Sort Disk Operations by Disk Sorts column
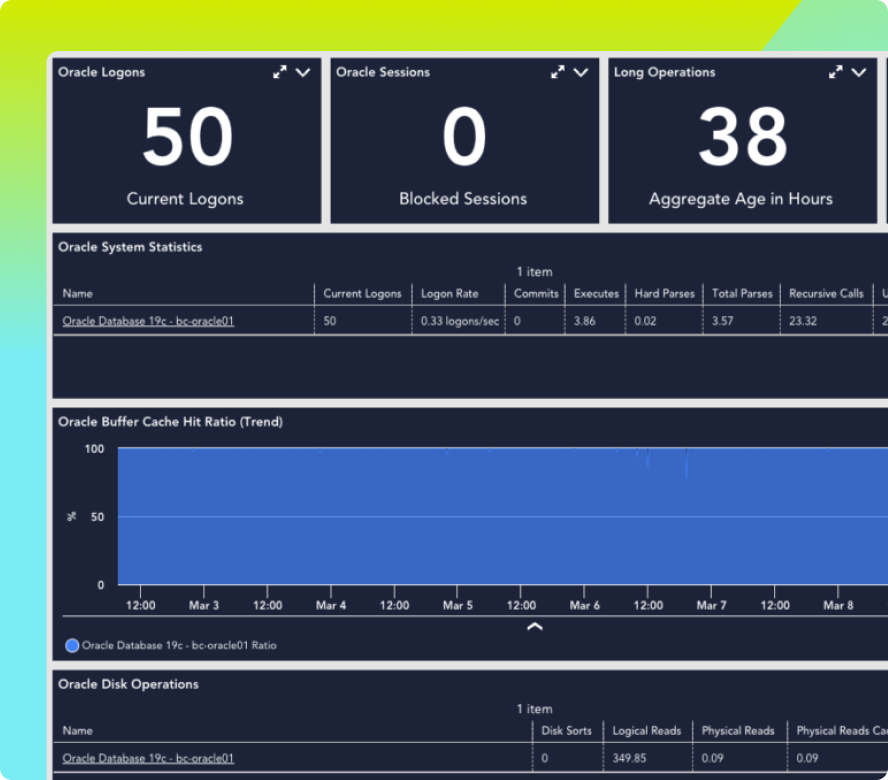 pos(566,731)
